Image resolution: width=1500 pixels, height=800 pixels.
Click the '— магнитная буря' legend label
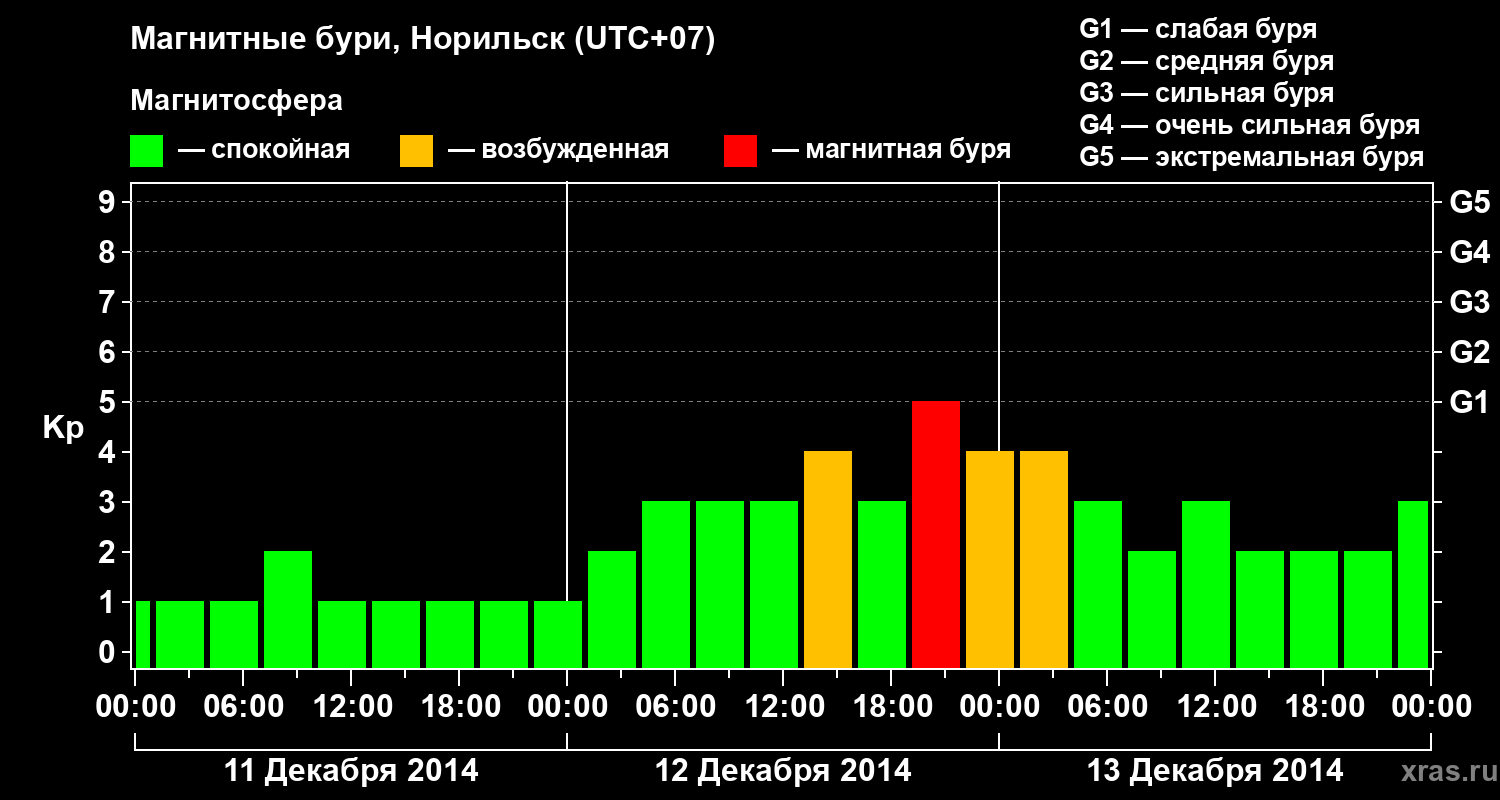click(x=891, y=151)
